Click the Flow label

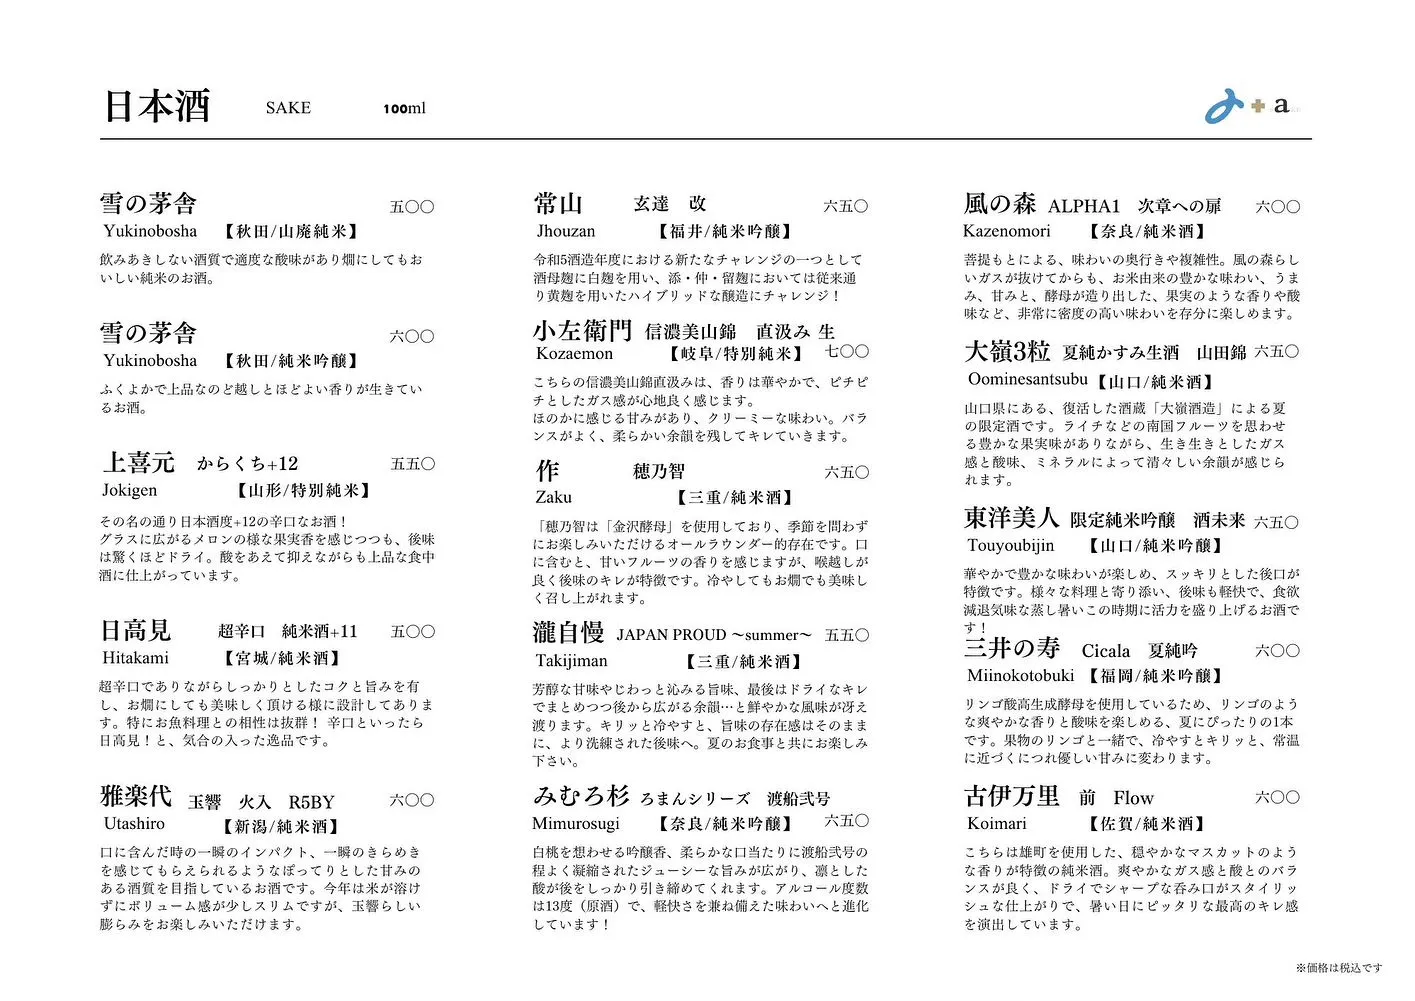[x=1133, y=798]
